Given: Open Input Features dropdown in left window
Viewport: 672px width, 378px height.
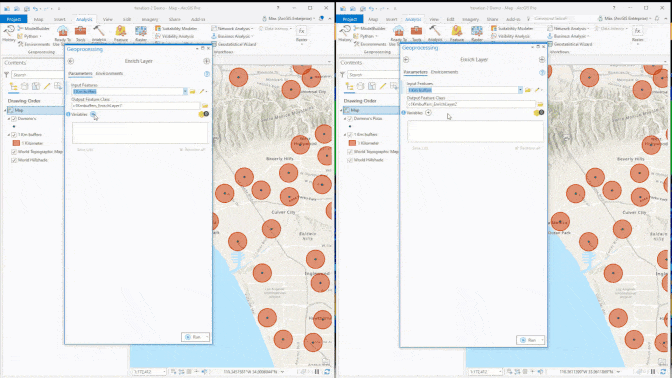Looking at the screenshot, I should (x=185, y=91).
